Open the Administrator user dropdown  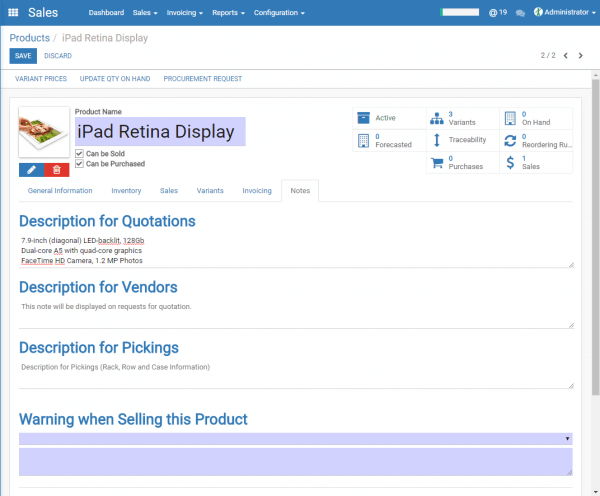coord(564,12)
